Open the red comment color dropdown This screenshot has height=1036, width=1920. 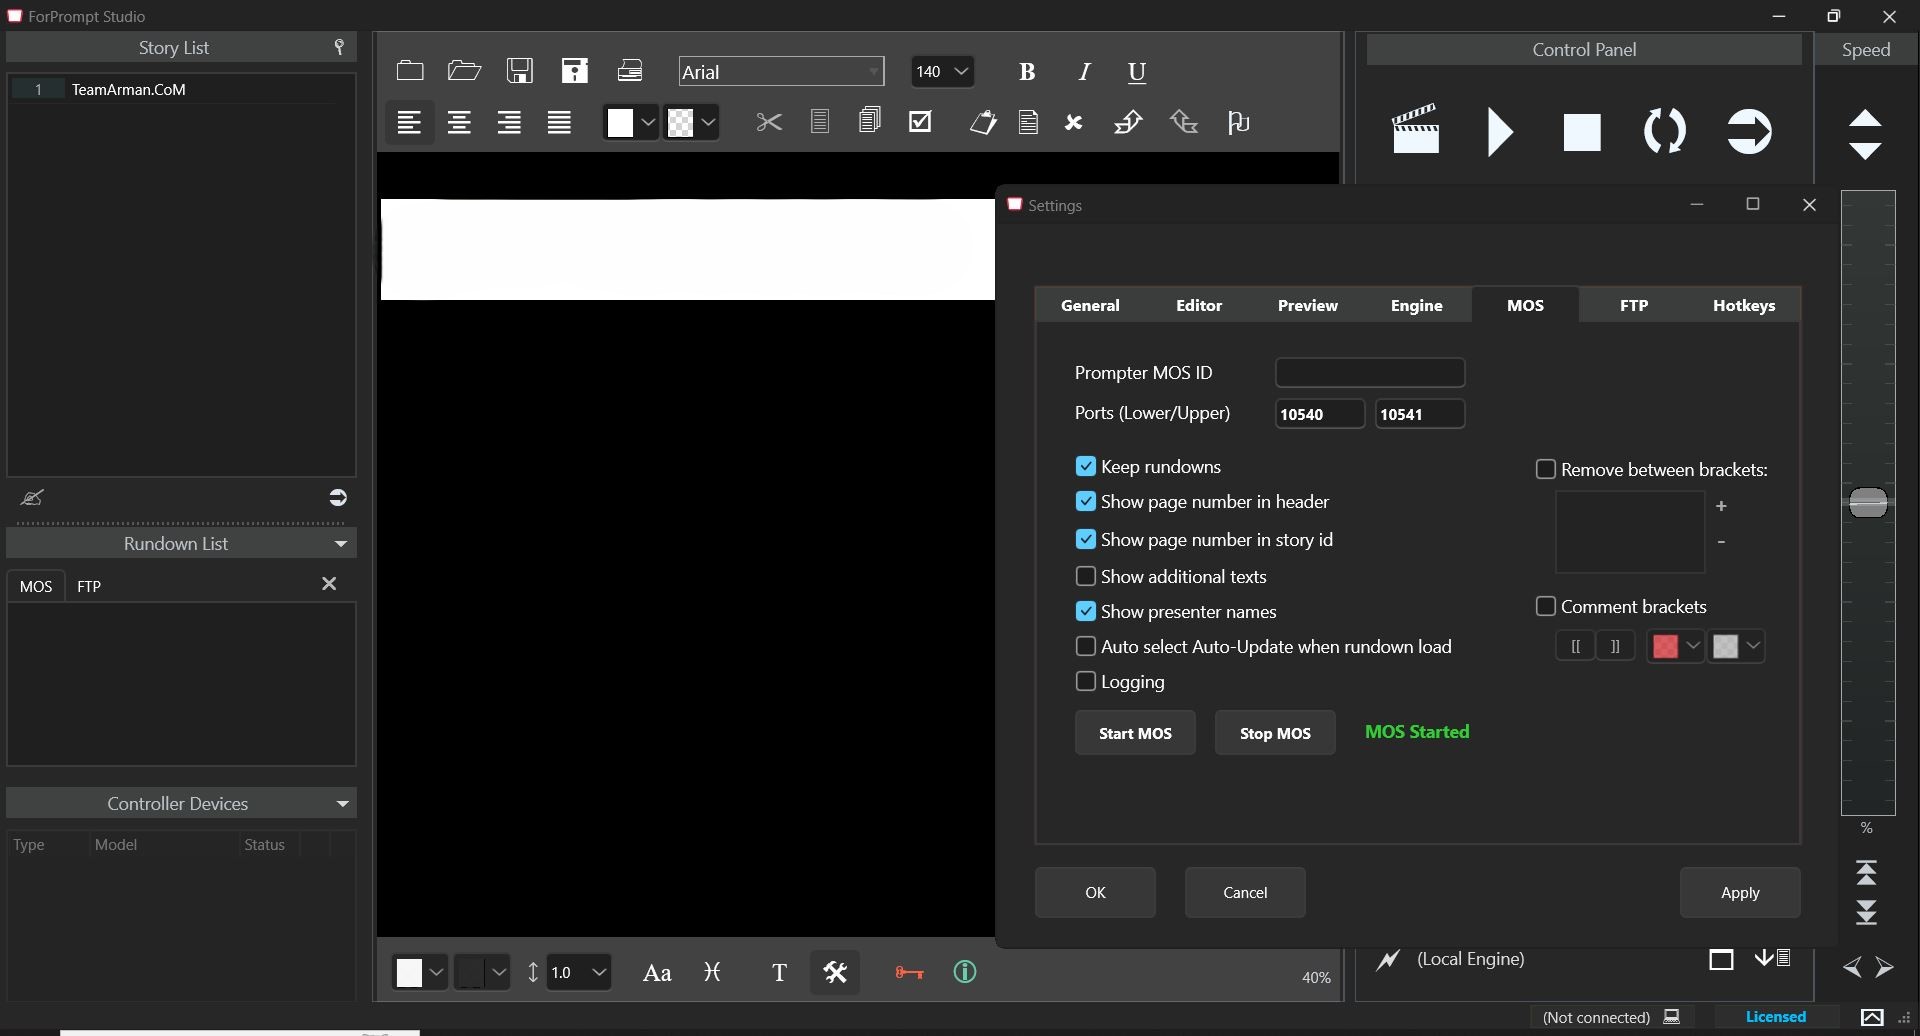pos(1692,647)
